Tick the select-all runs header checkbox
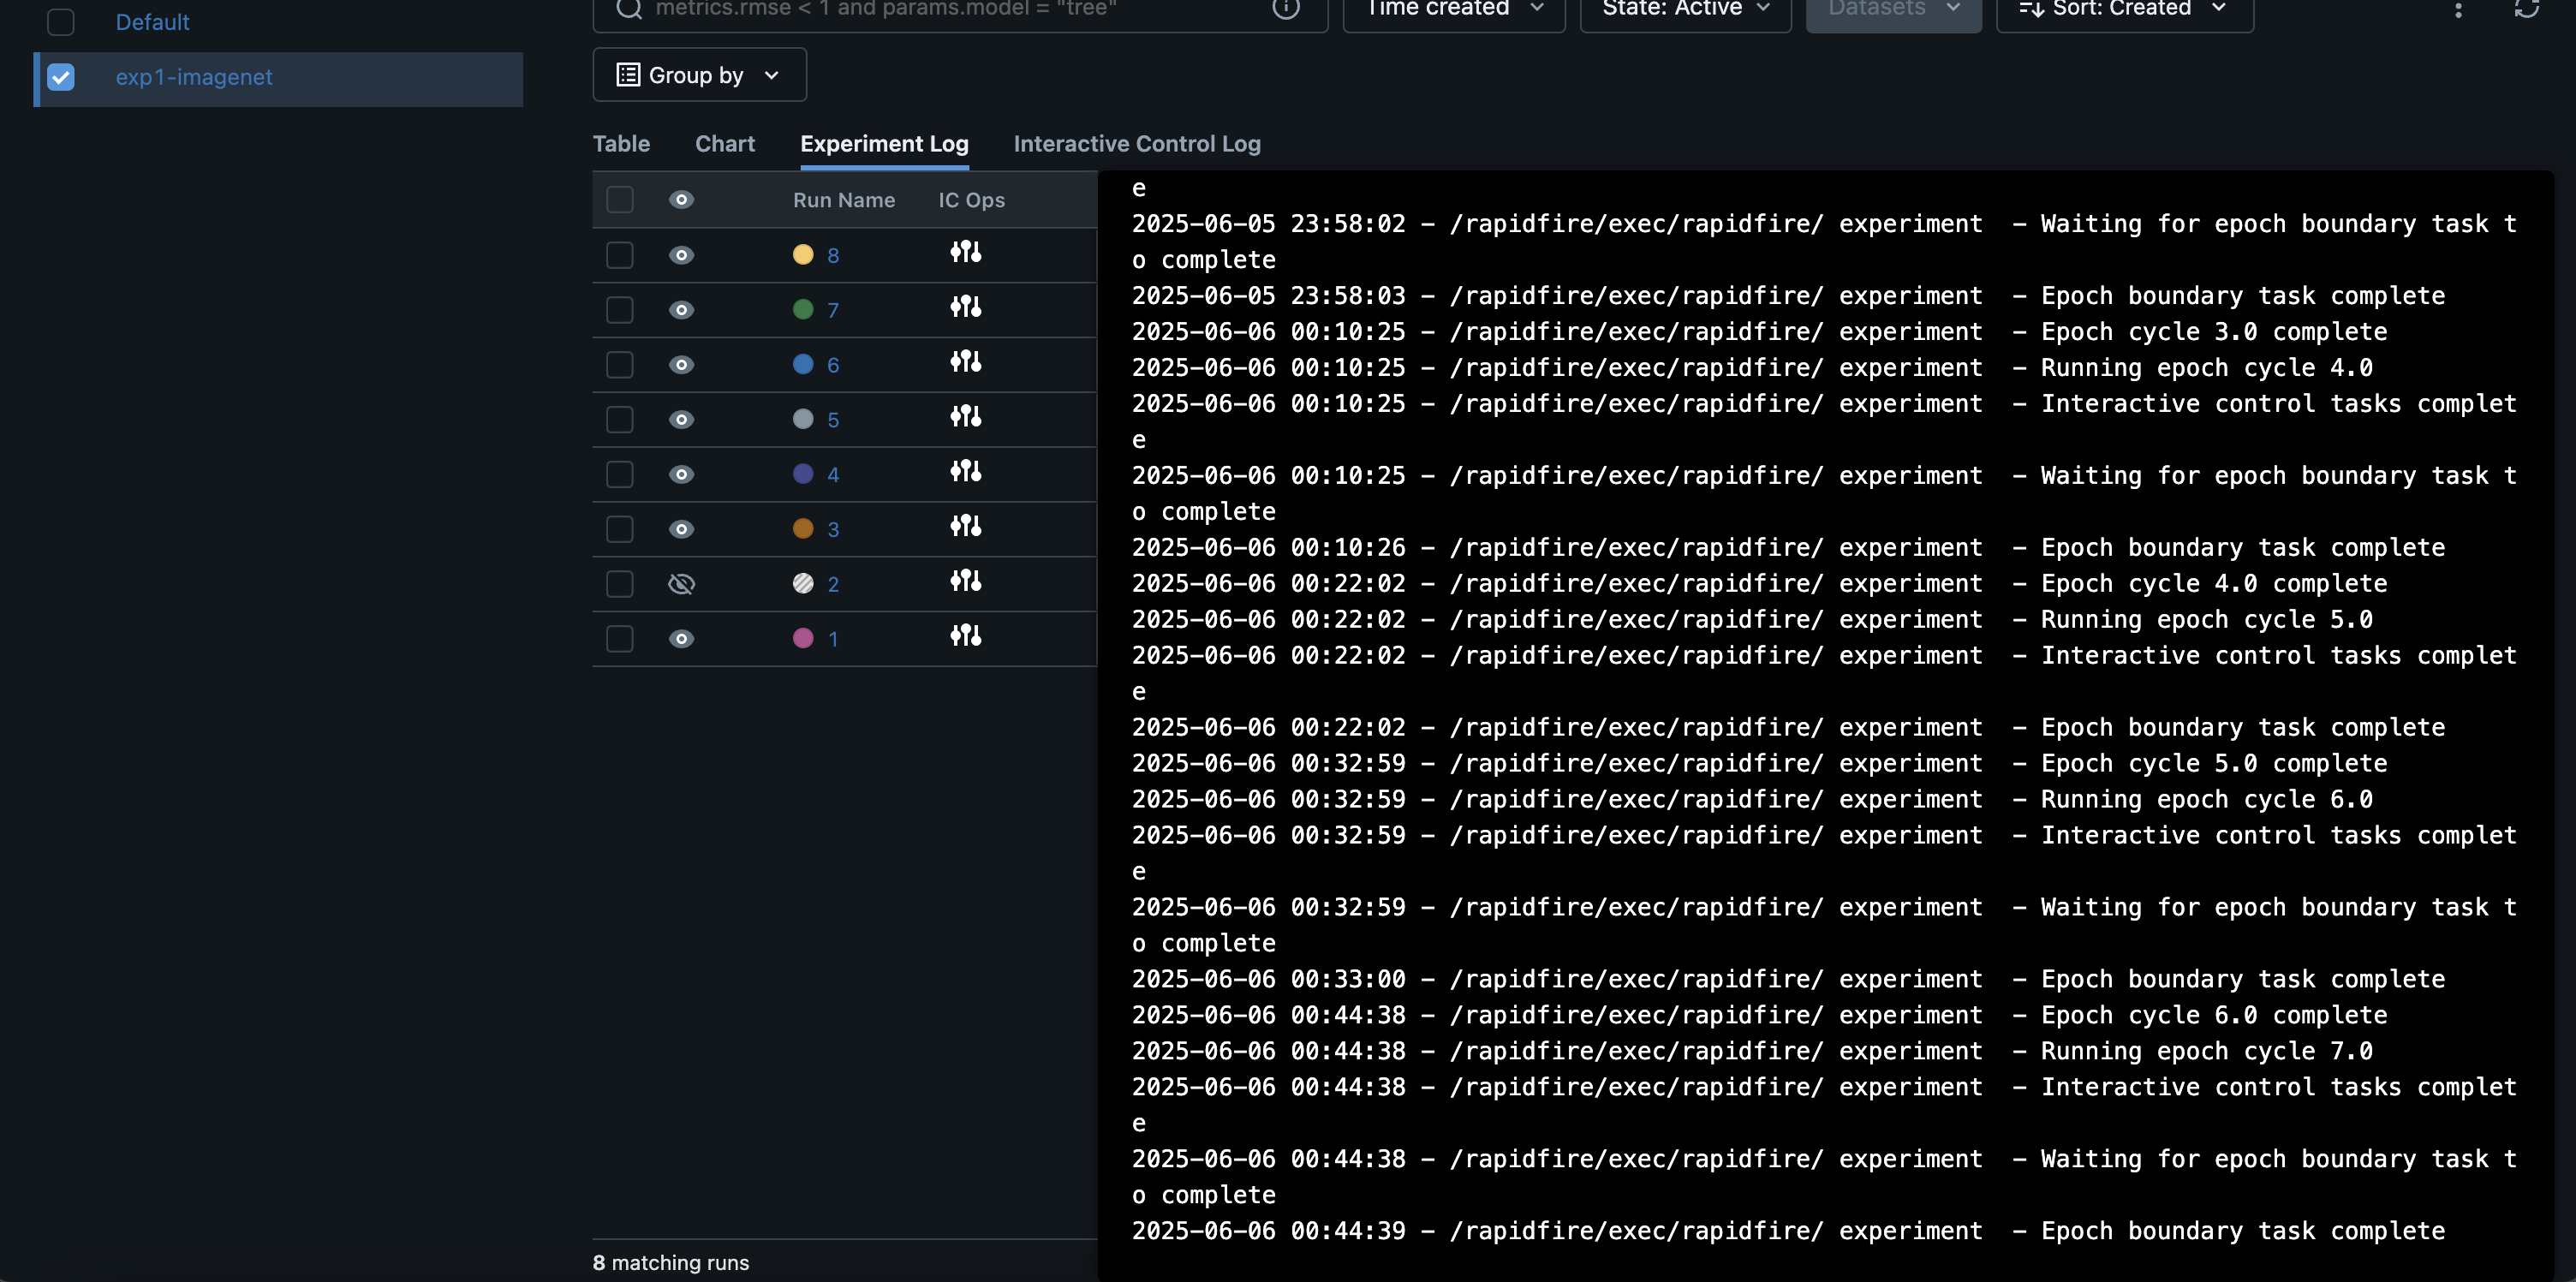The width and height of the screenshot is (2576, 1282). pyautogui.click(x=620, y=200)
